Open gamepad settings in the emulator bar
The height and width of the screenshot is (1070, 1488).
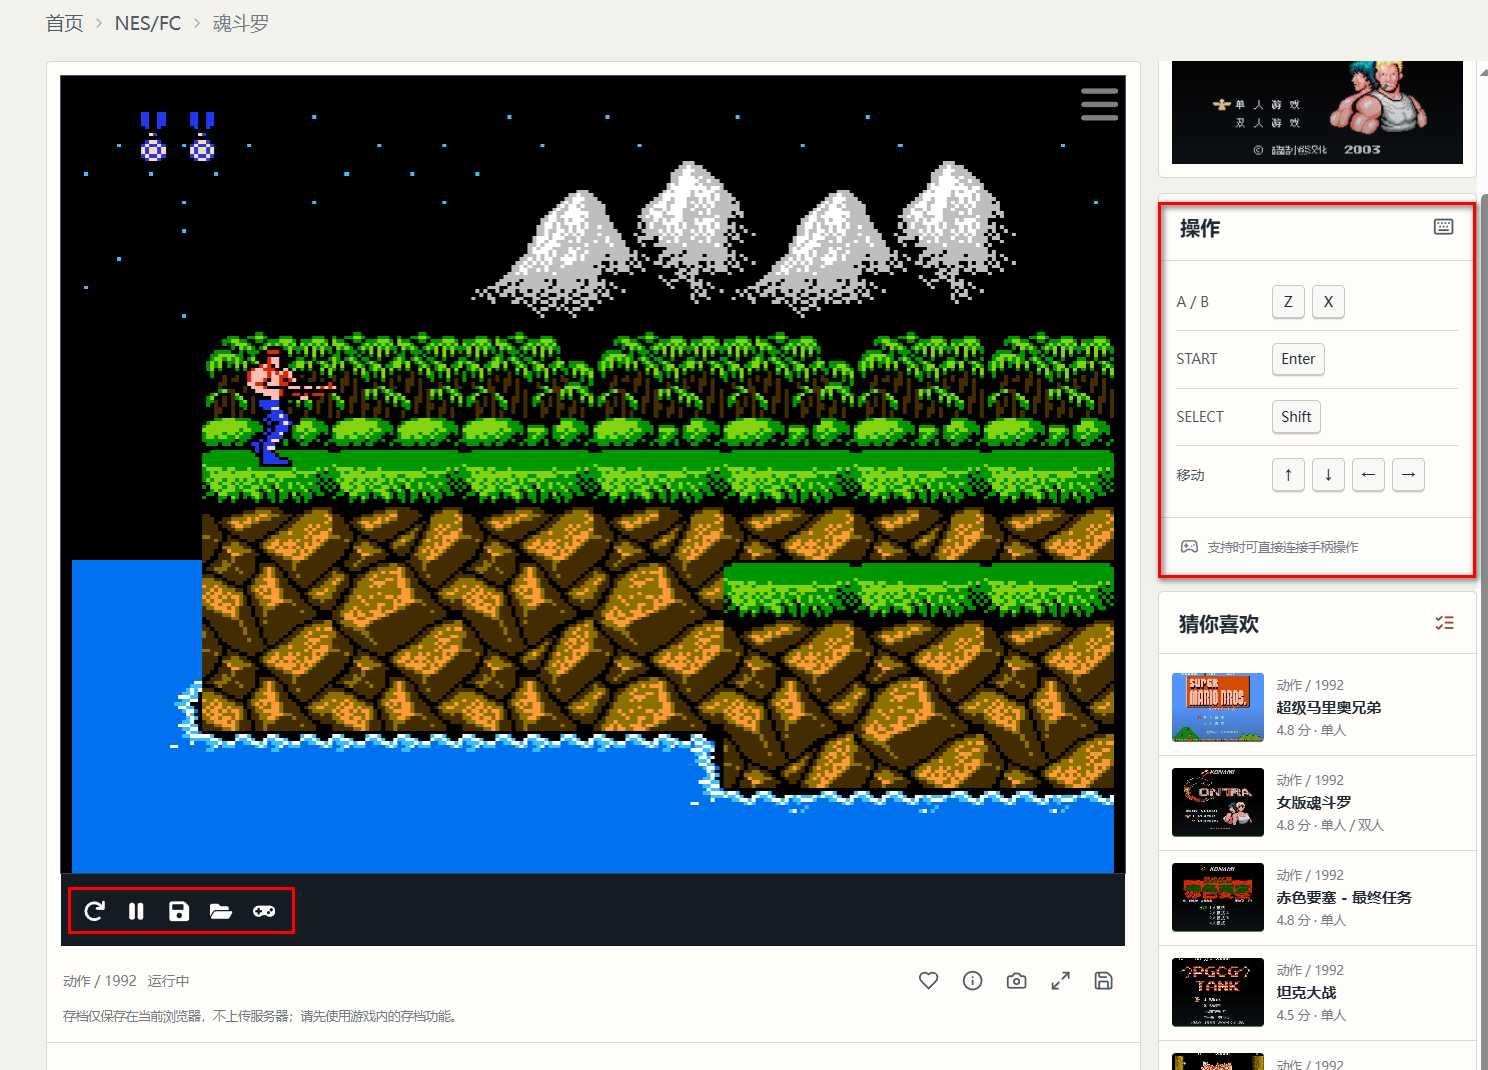point(264,911)
